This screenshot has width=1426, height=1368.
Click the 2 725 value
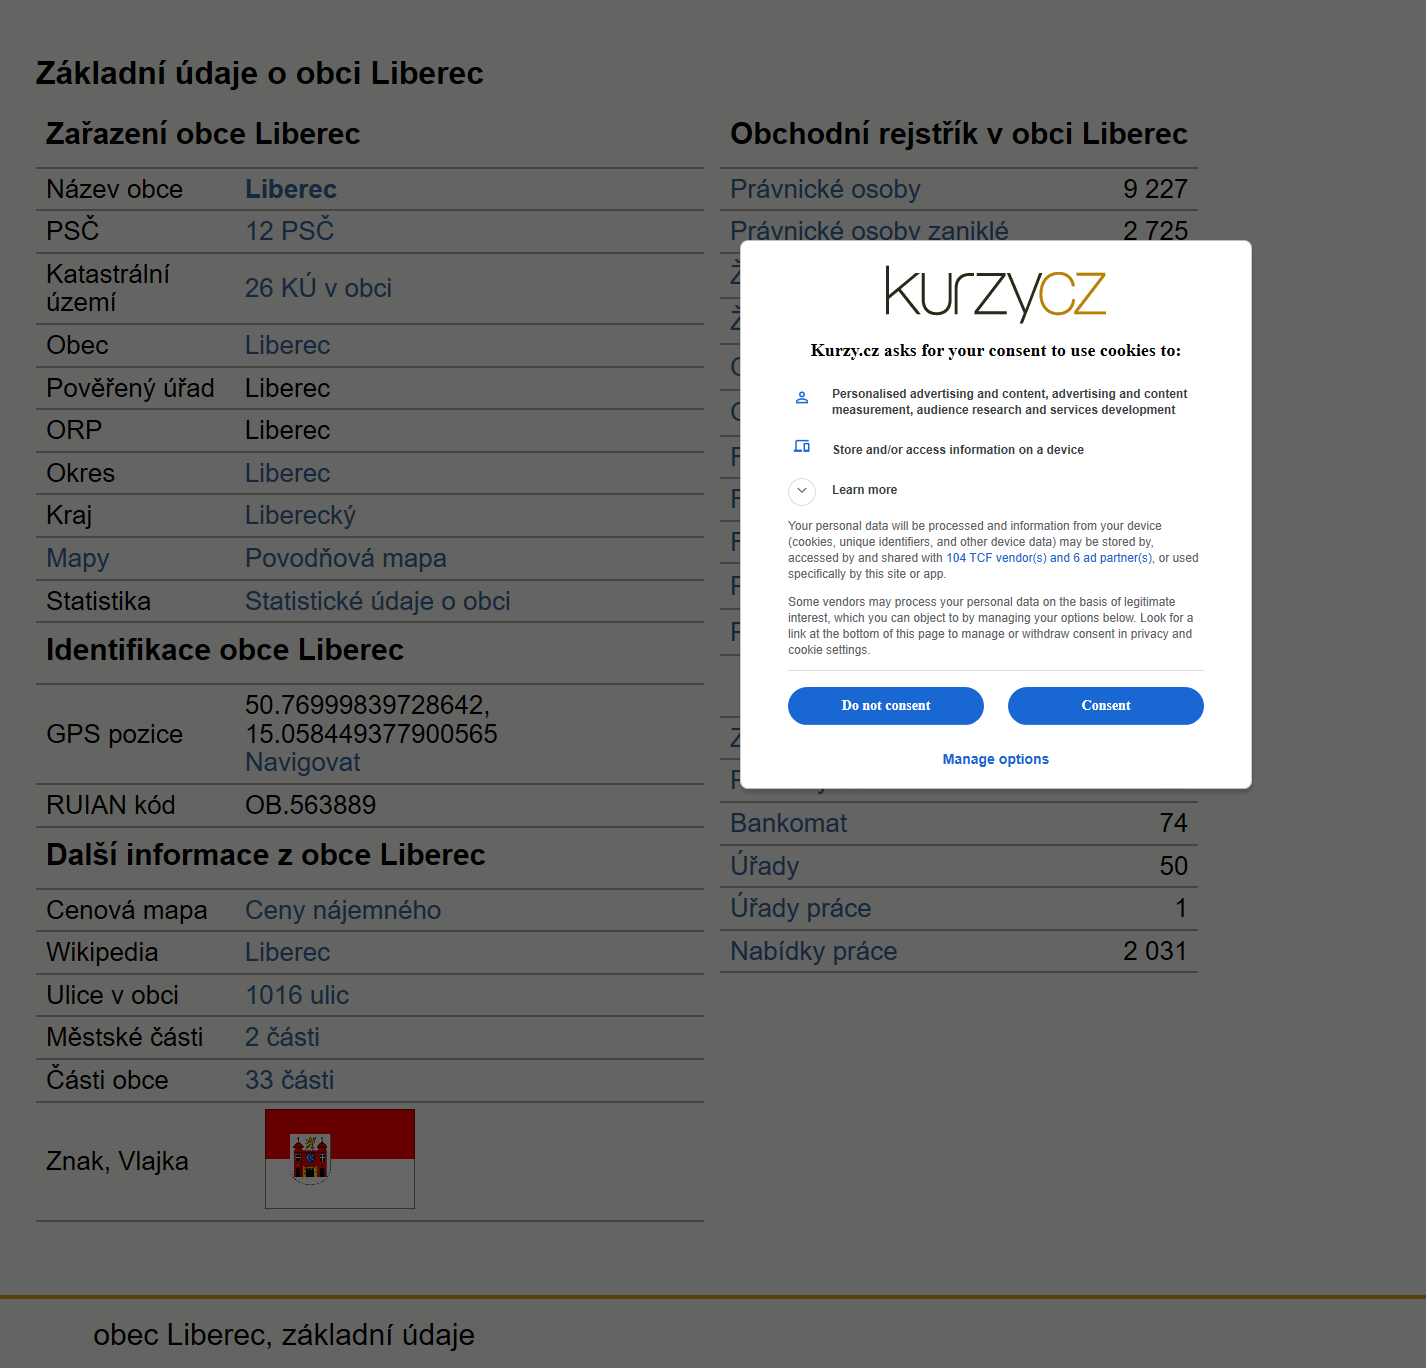(1155, 230)
